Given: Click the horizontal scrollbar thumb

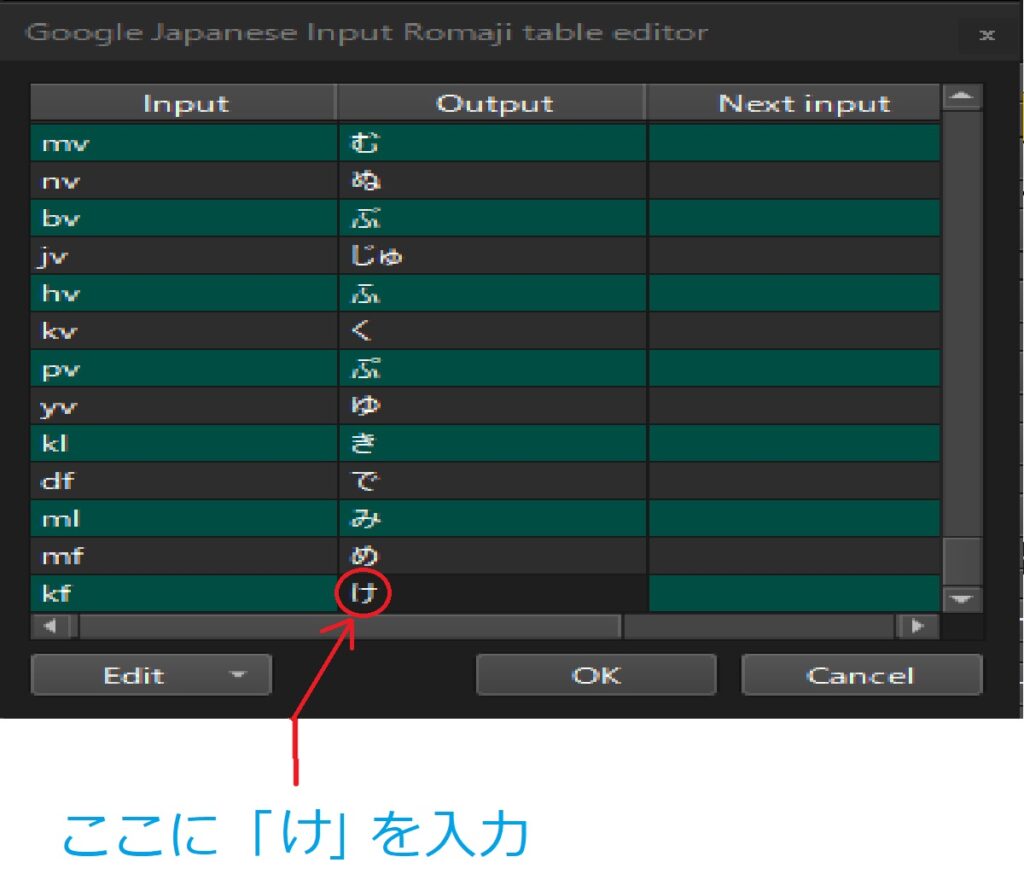Looking at the screenshot, I should tap(349, 627).
